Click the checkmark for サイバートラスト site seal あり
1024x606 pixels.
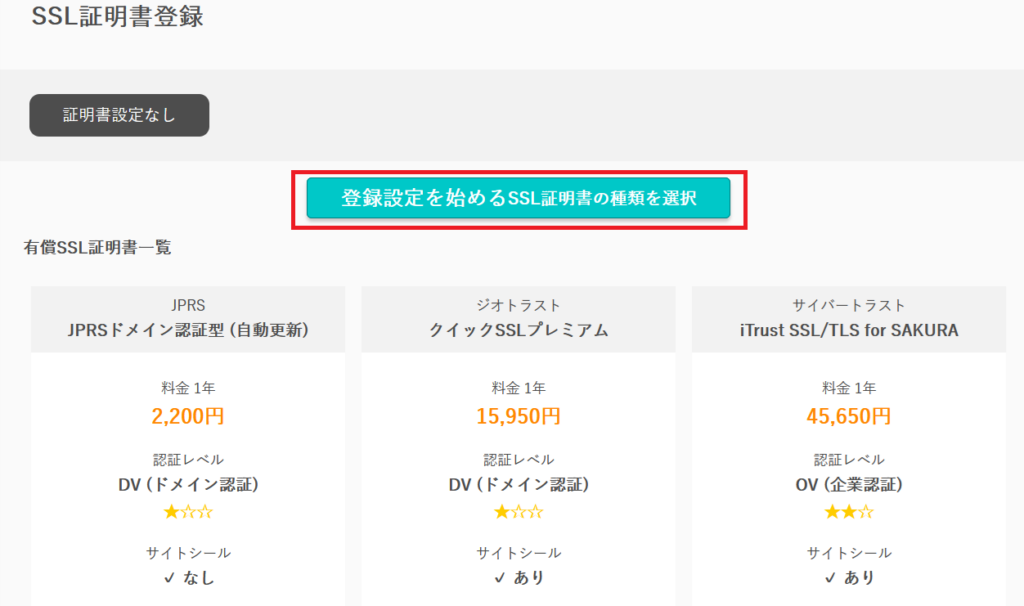coord(830,578)
